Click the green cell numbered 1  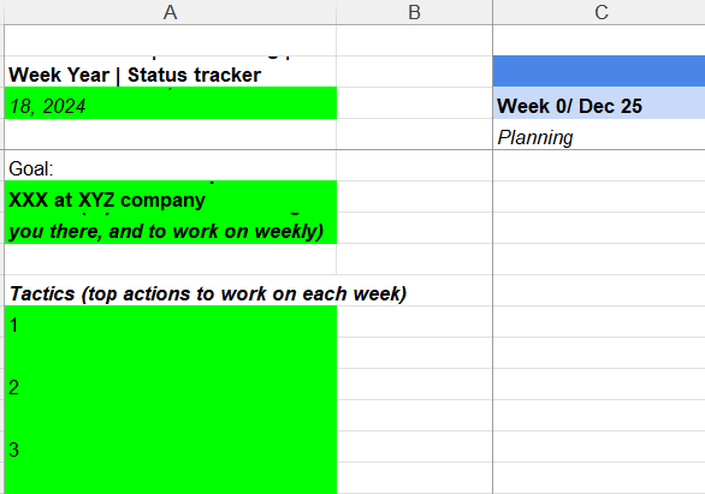(x=170, y=322)
